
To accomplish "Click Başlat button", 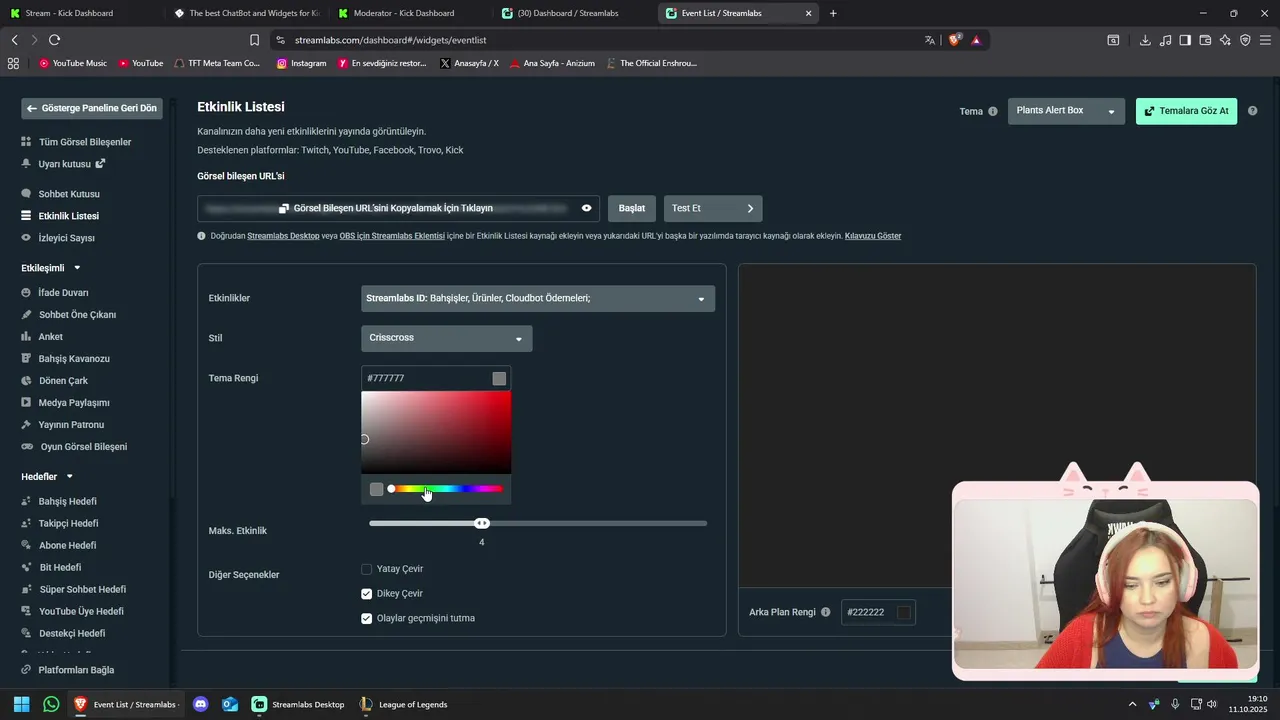I will [632, 208].
